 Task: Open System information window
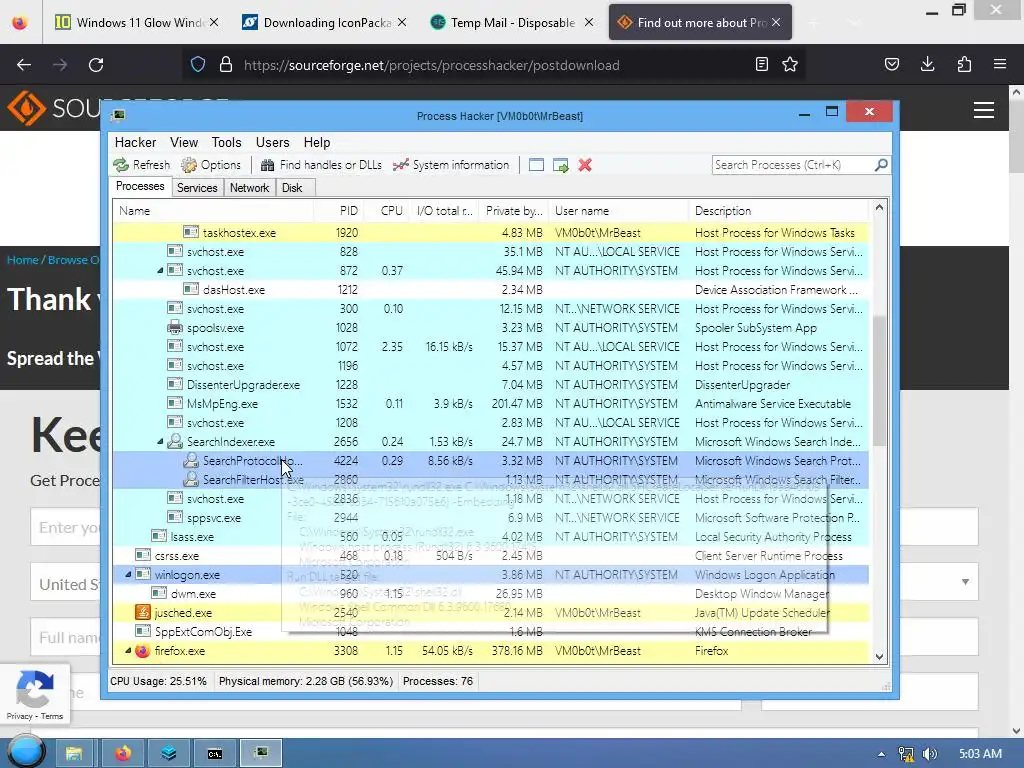[451, 165]
